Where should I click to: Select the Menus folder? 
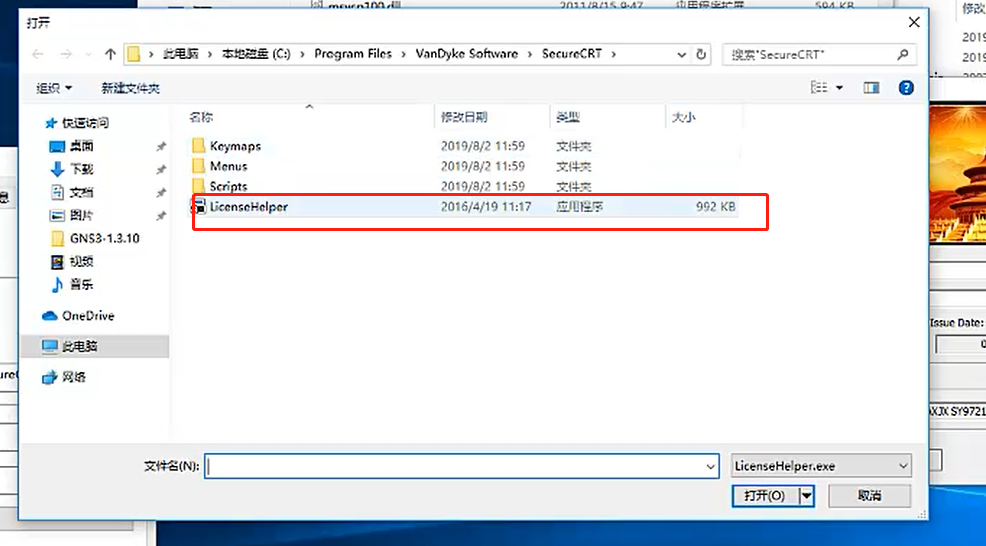(x=228, y=166)
